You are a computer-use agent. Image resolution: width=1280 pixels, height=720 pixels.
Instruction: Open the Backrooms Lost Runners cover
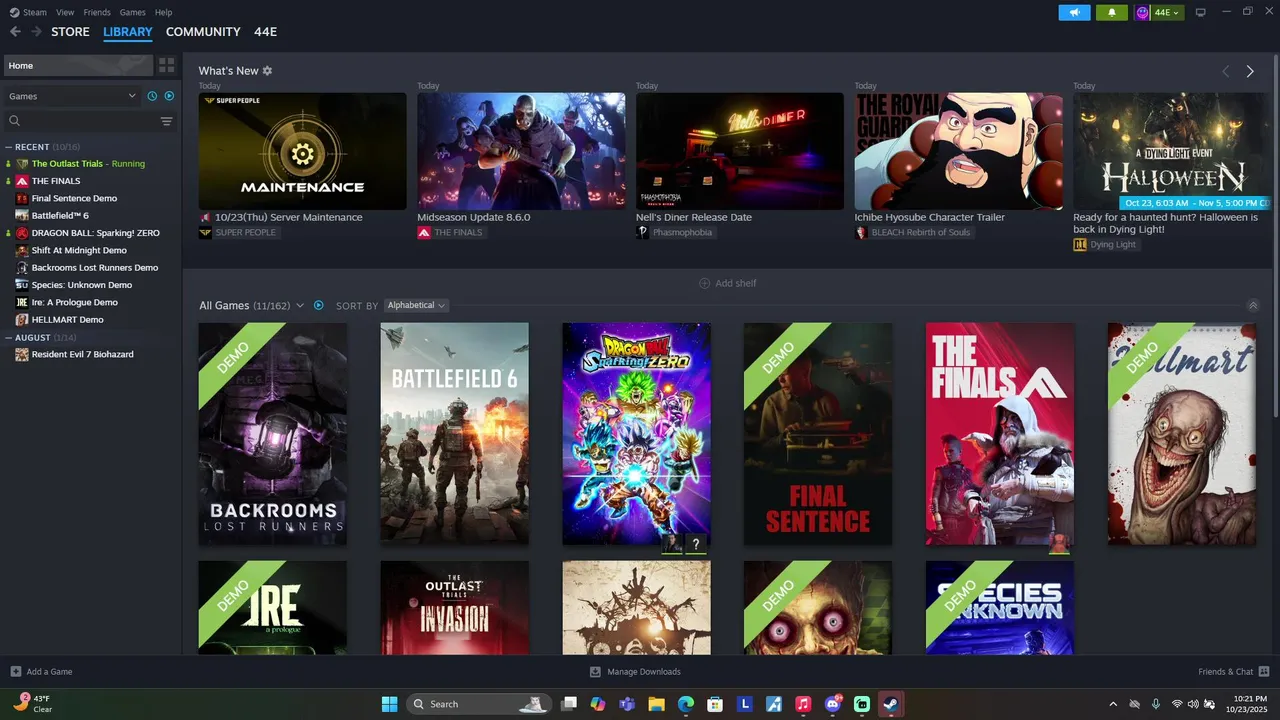click(x=273, y=434)
